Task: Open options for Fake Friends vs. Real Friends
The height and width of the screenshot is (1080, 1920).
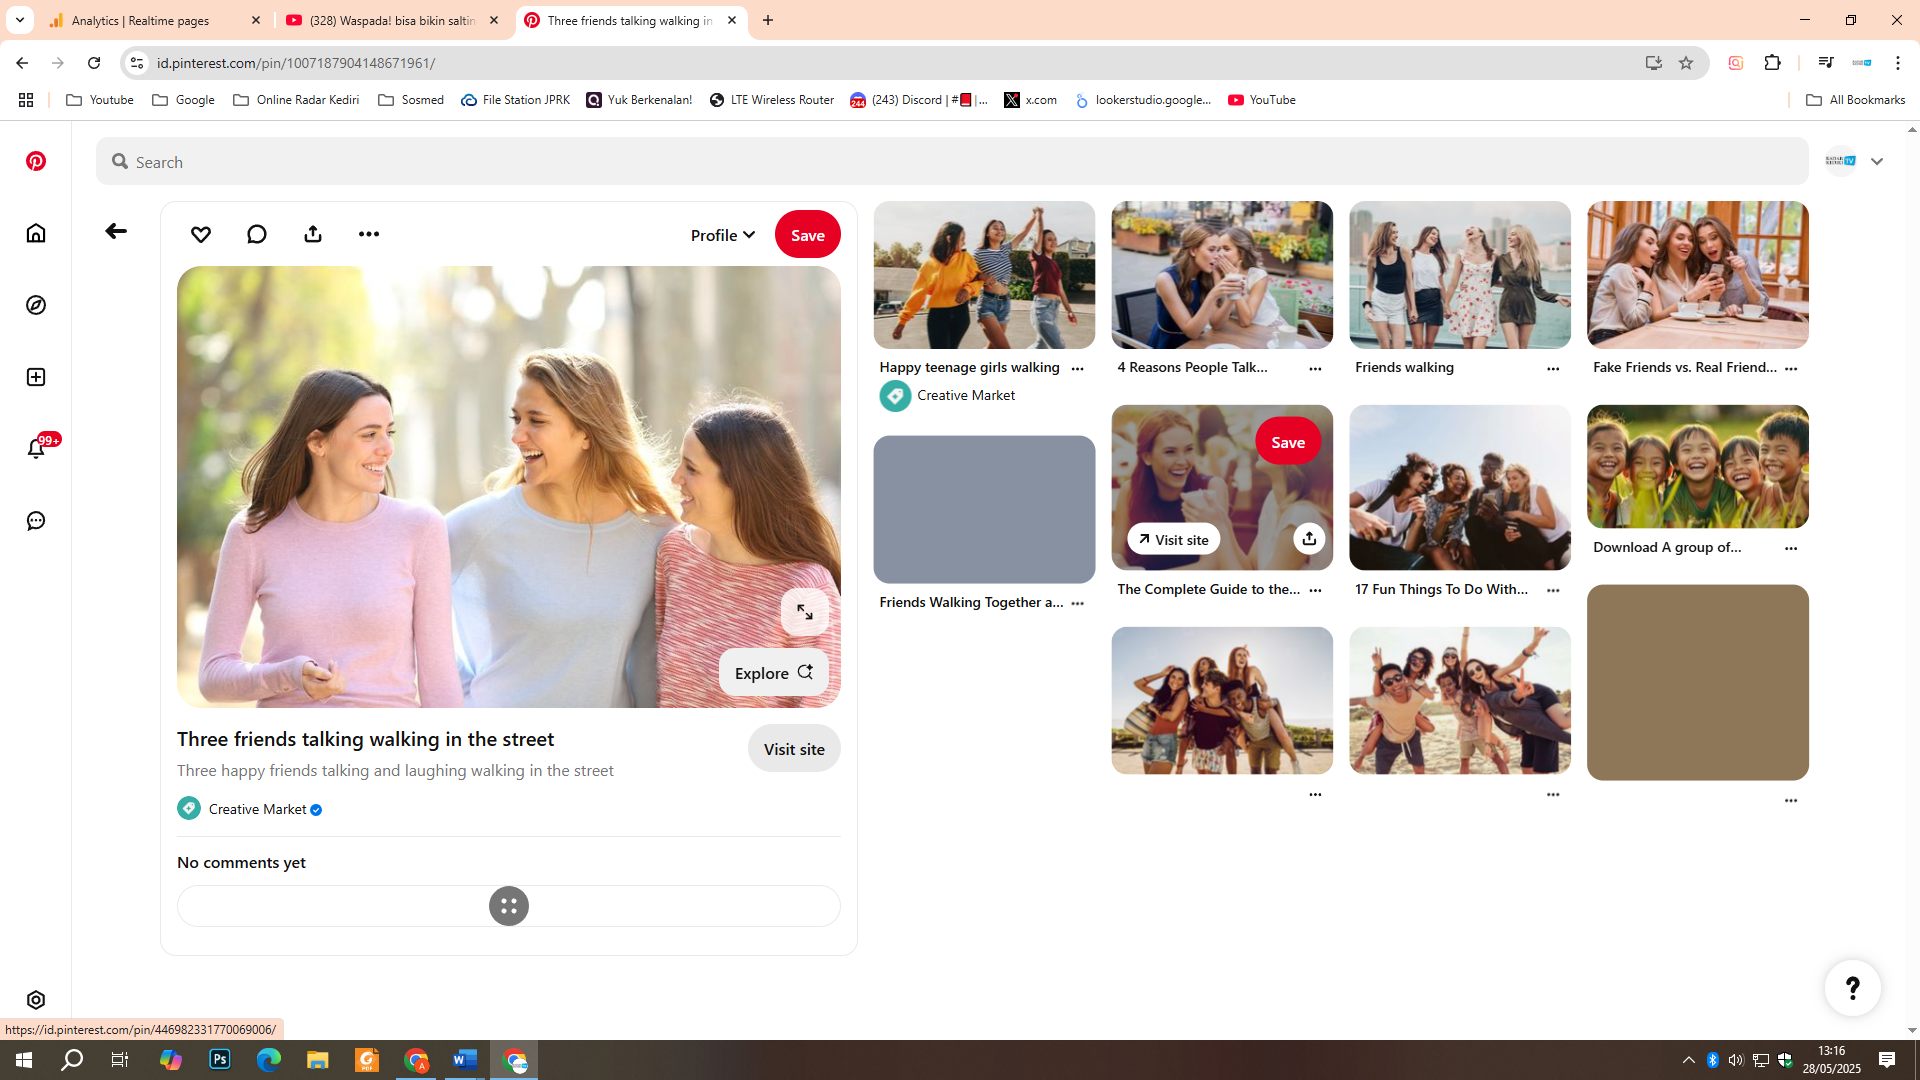Action: 1791,369
